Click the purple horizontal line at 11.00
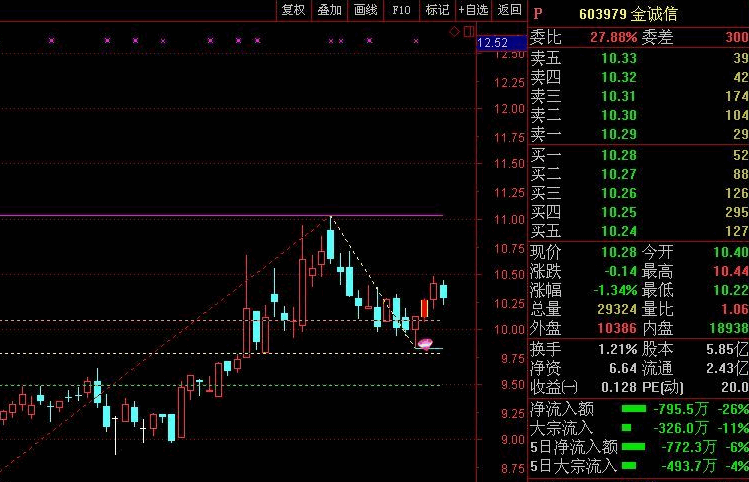This screenshot has width=749, height=482. click(221, 216)
